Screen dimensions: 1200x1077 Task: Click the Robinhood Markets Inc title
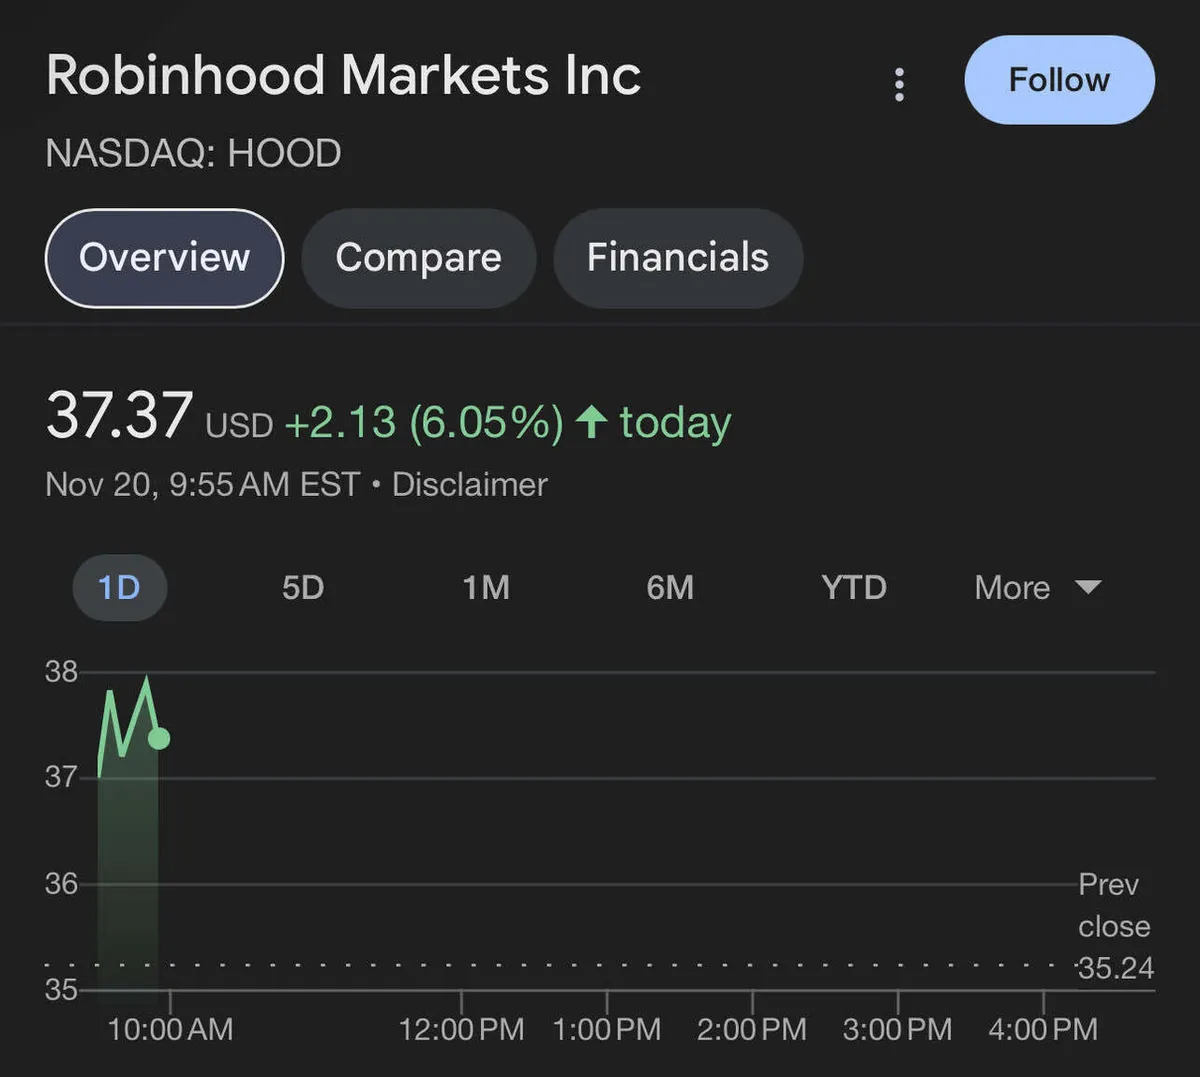click(343, 76)
